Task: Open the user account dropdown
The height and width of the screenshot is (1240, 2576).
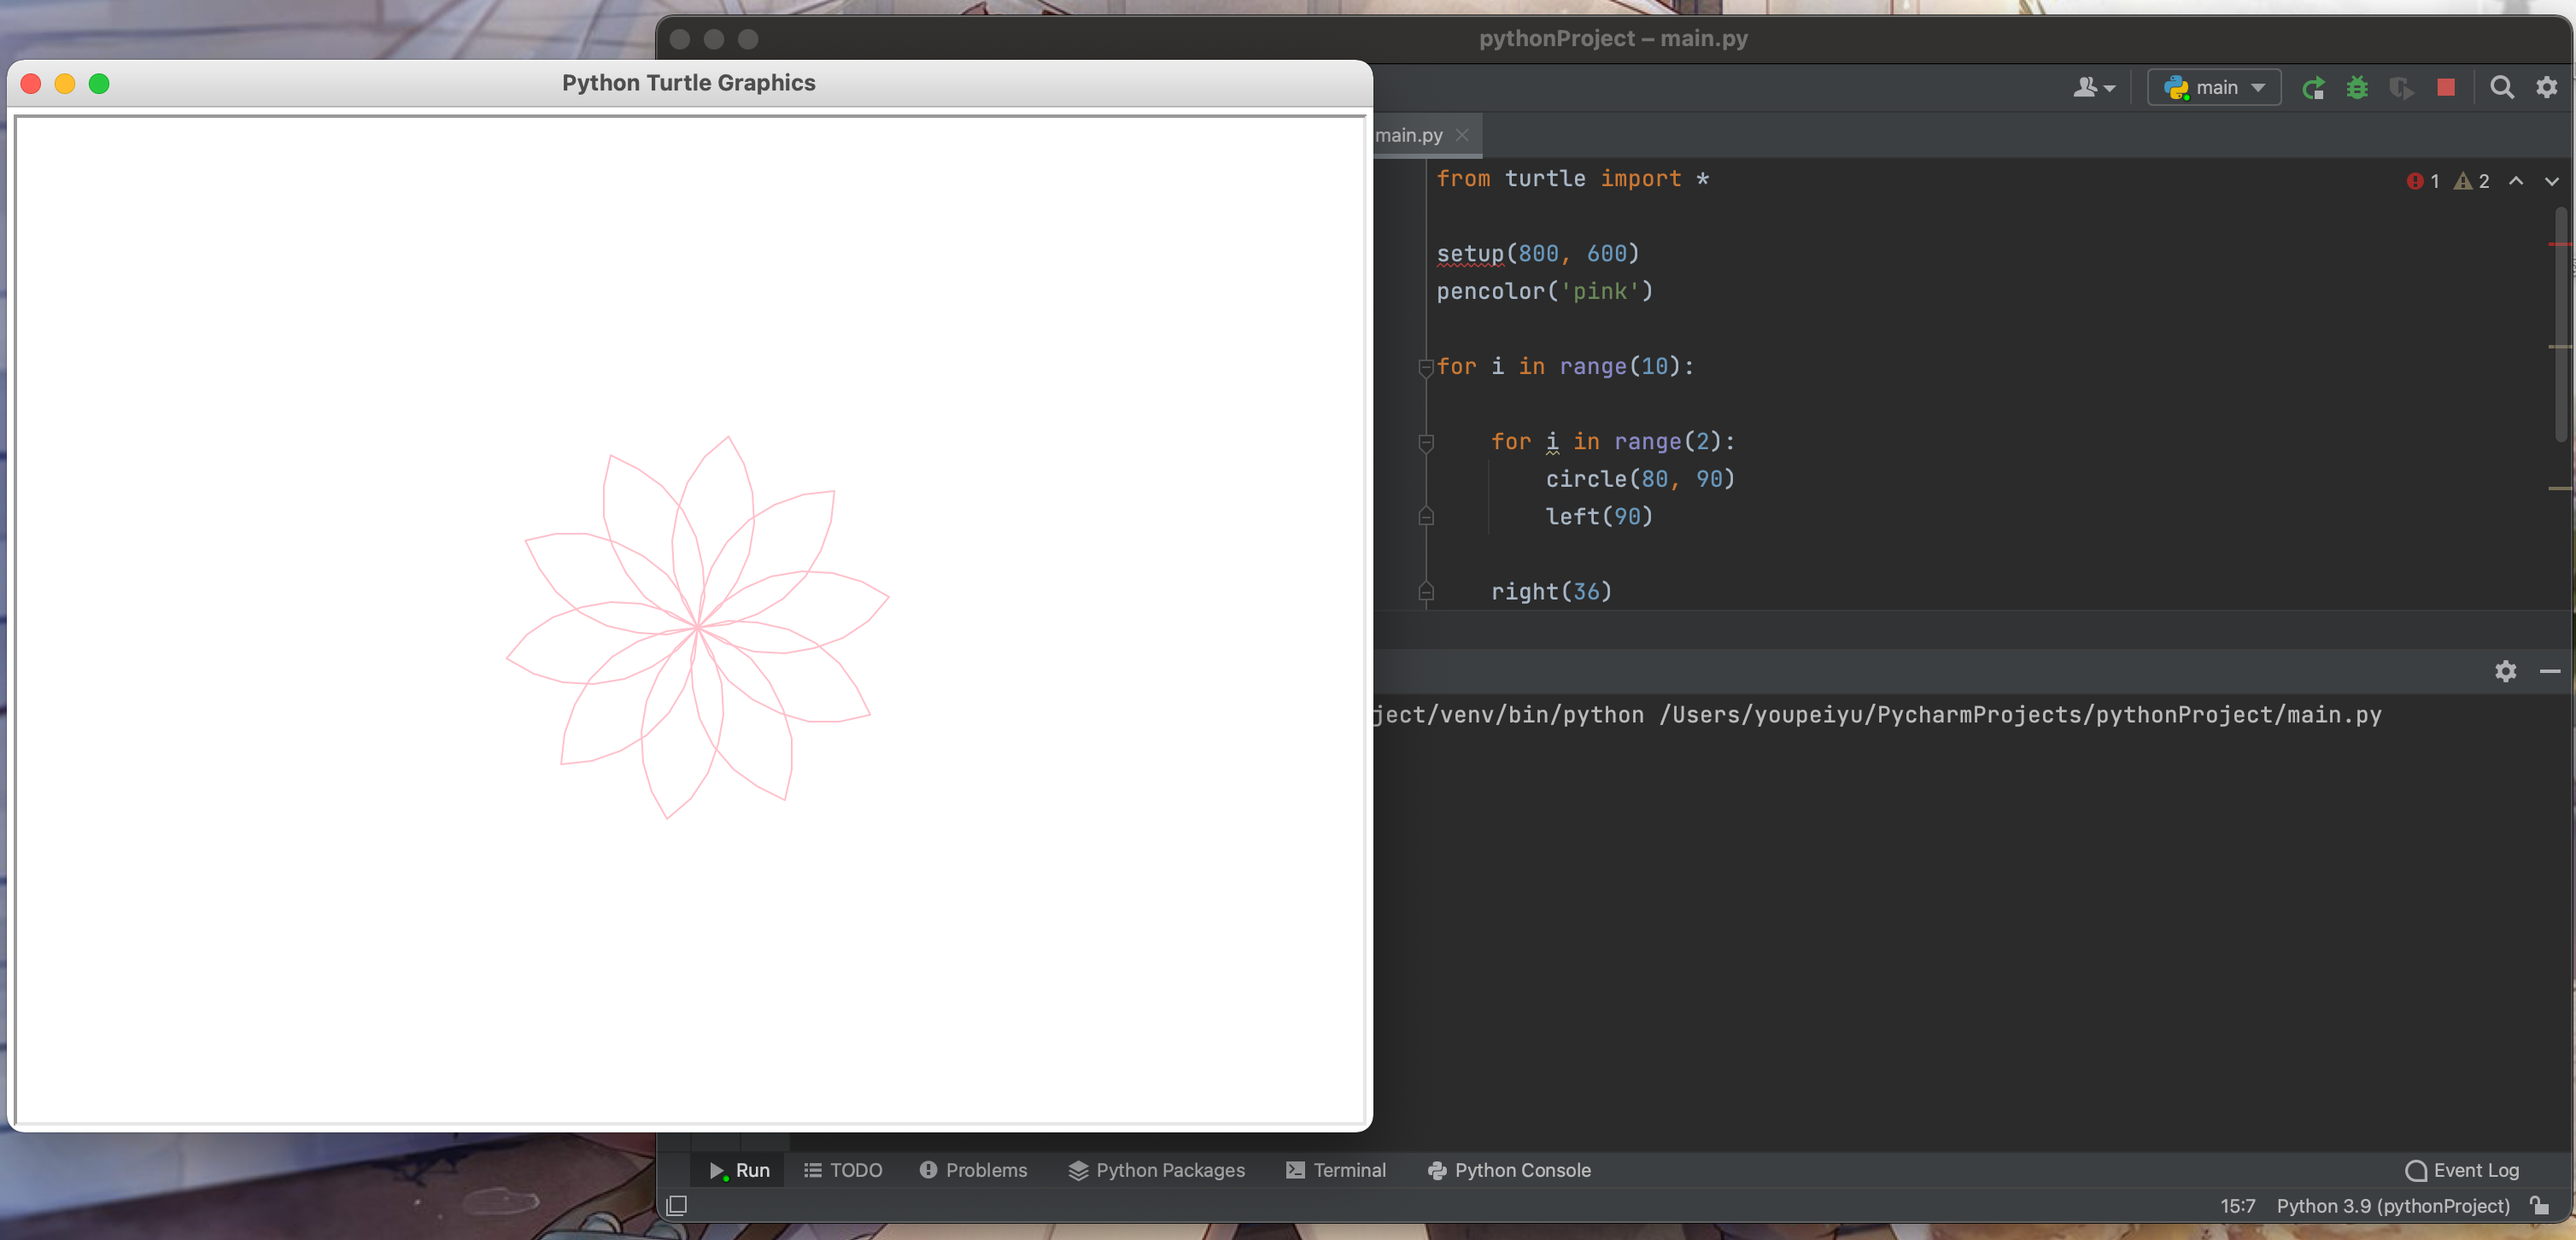Action: point(2093,88)
